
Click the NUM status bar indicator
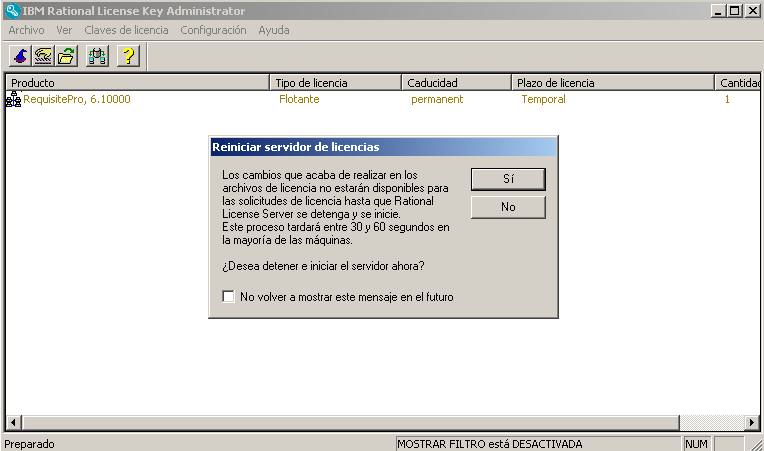coord(696,444)
